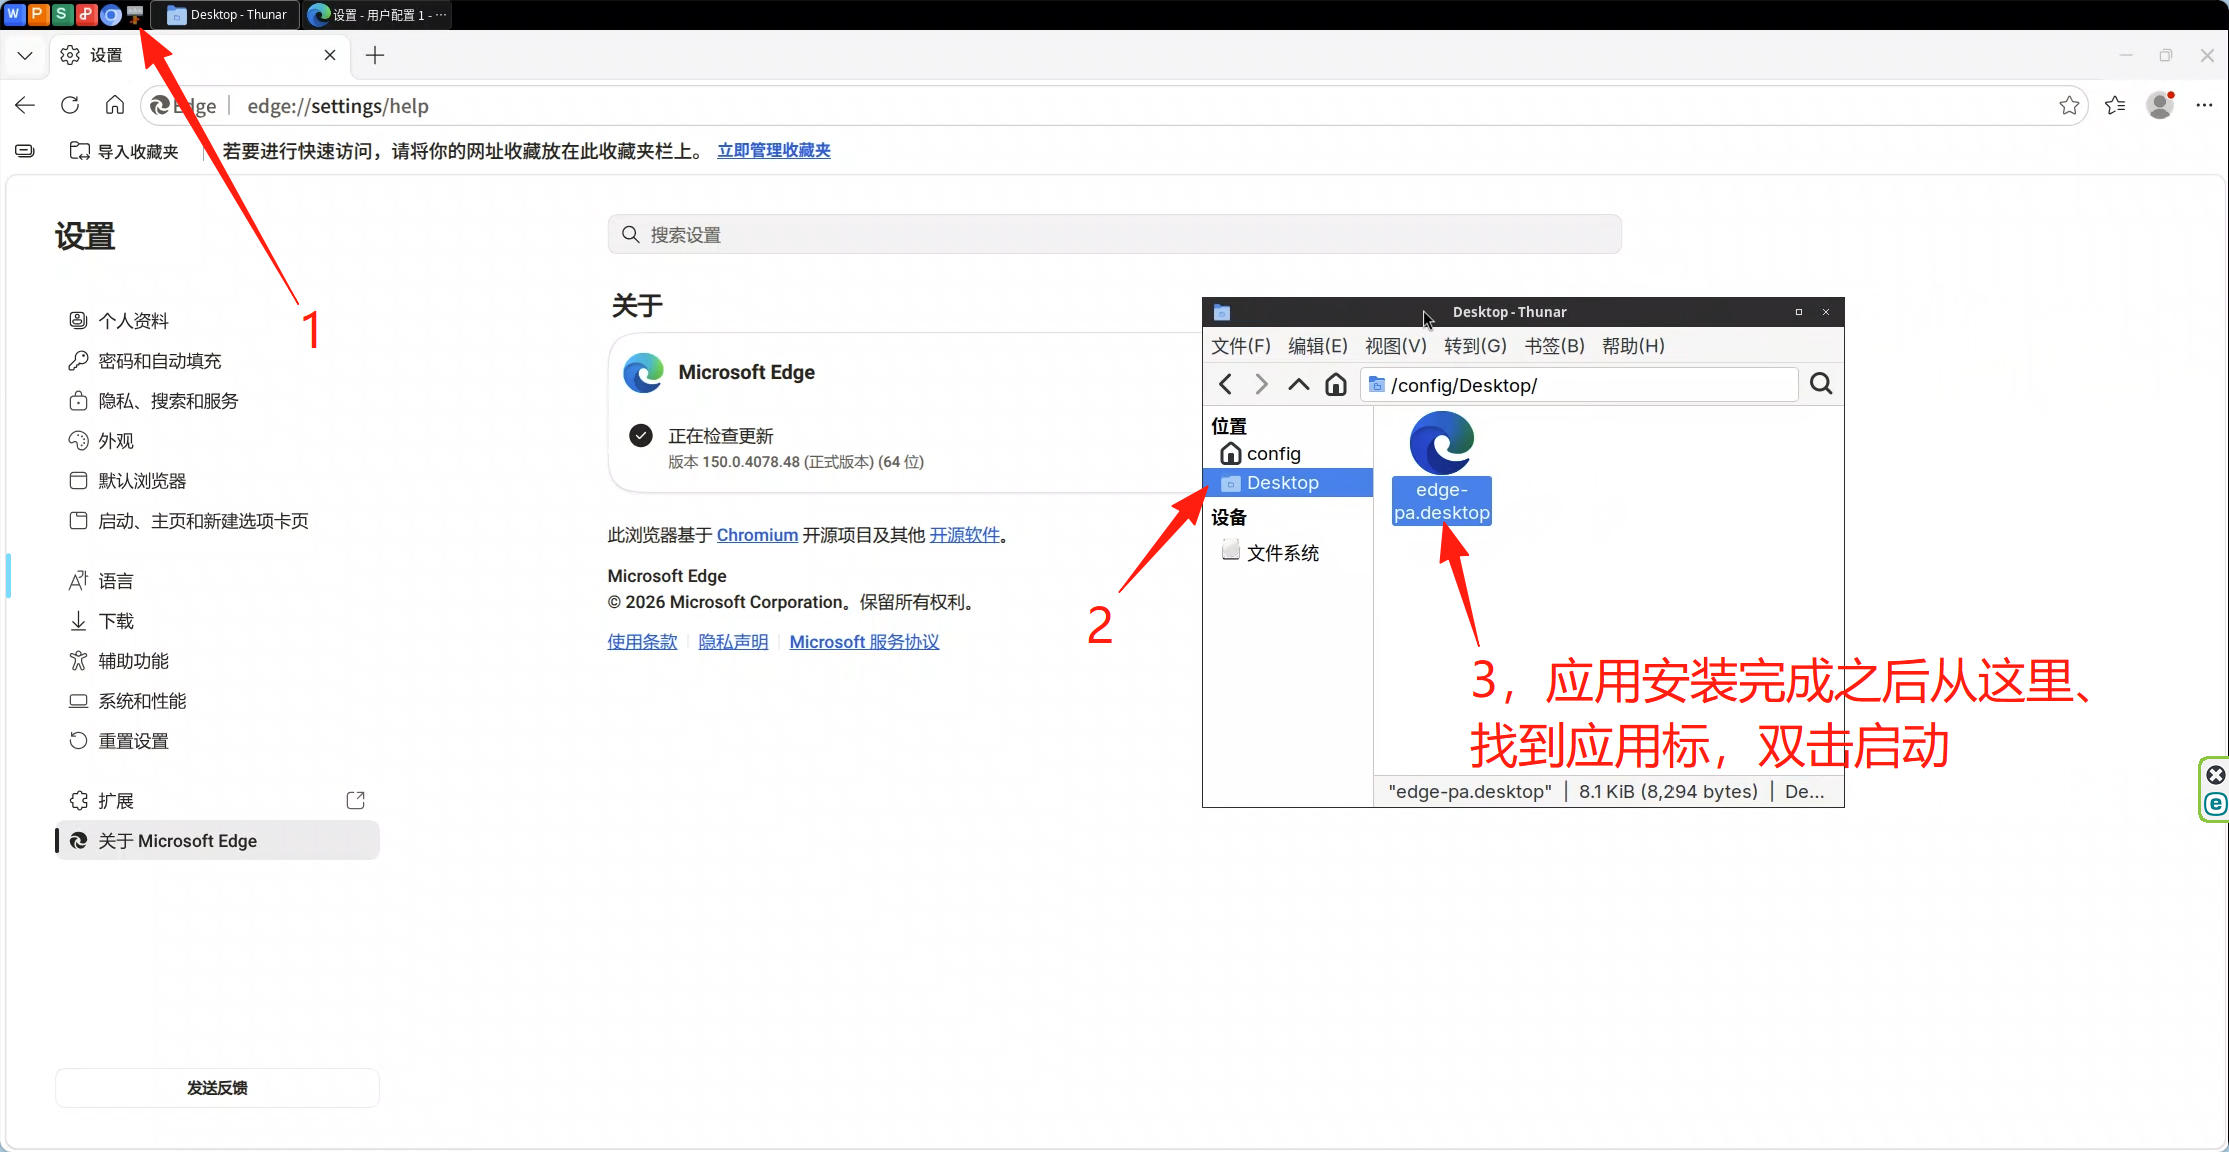Add page to favorites star icon
The height and width of the screenshot is (1152, 2229).
coord(2069,105)
